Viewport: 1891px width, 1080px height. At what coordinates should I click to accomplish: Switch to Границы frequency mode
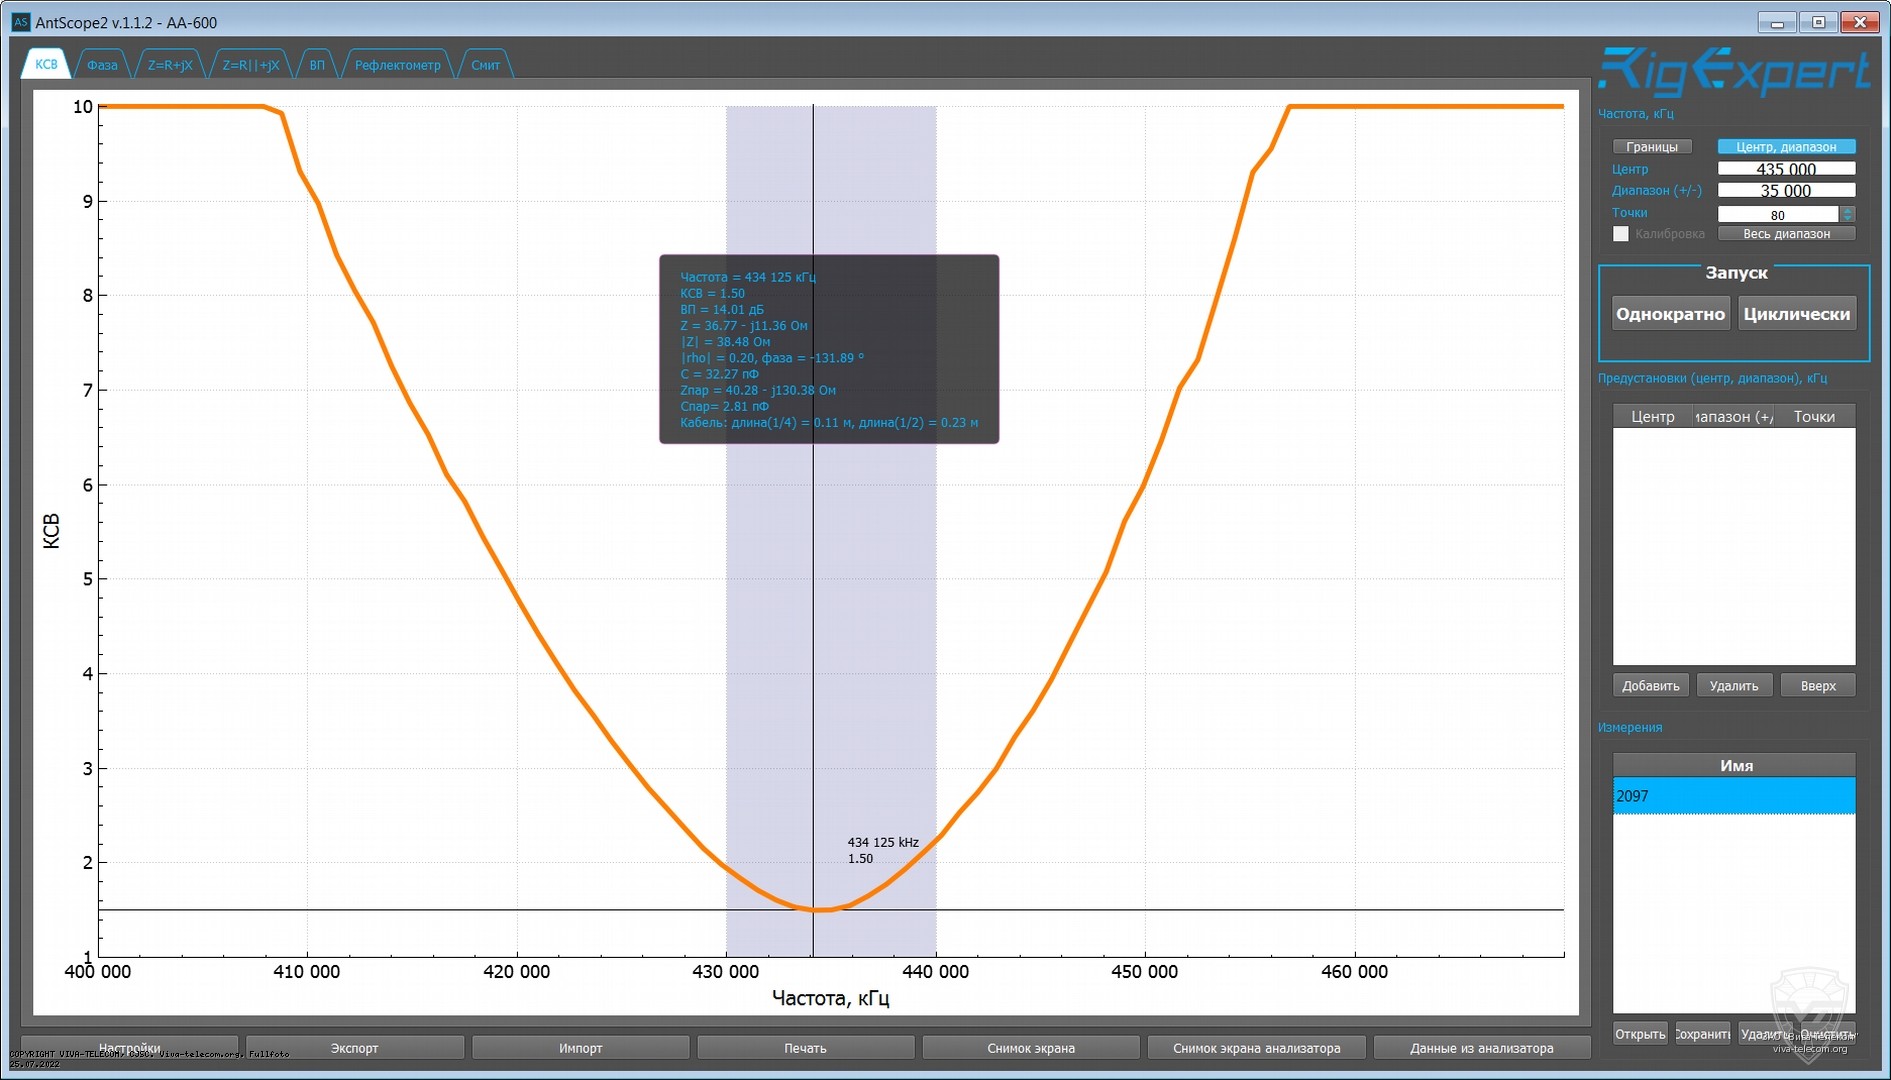(1651, 147)
